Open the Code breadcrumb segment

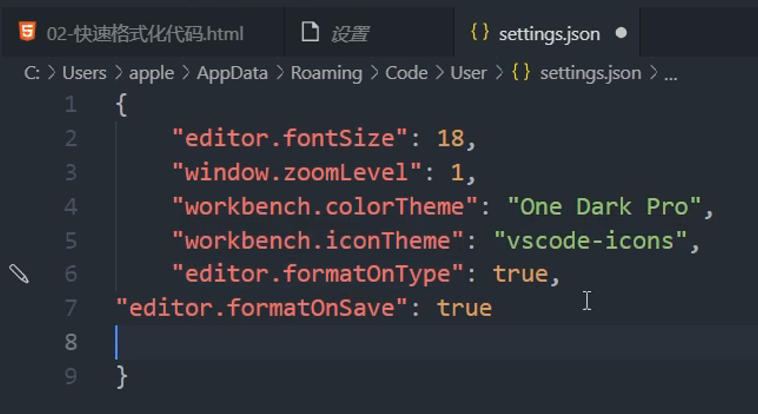(x=406, y=73)
